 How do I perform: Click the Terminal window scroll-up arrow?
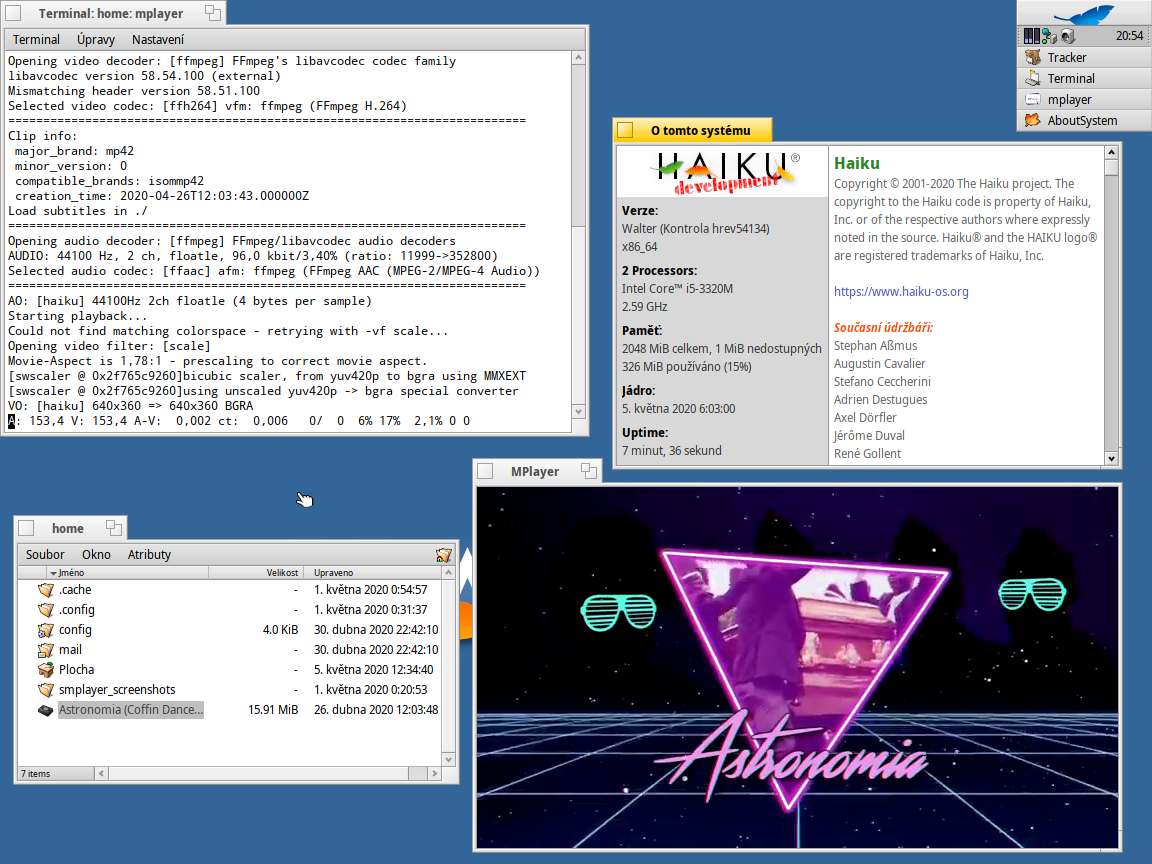tap(579, 57)
